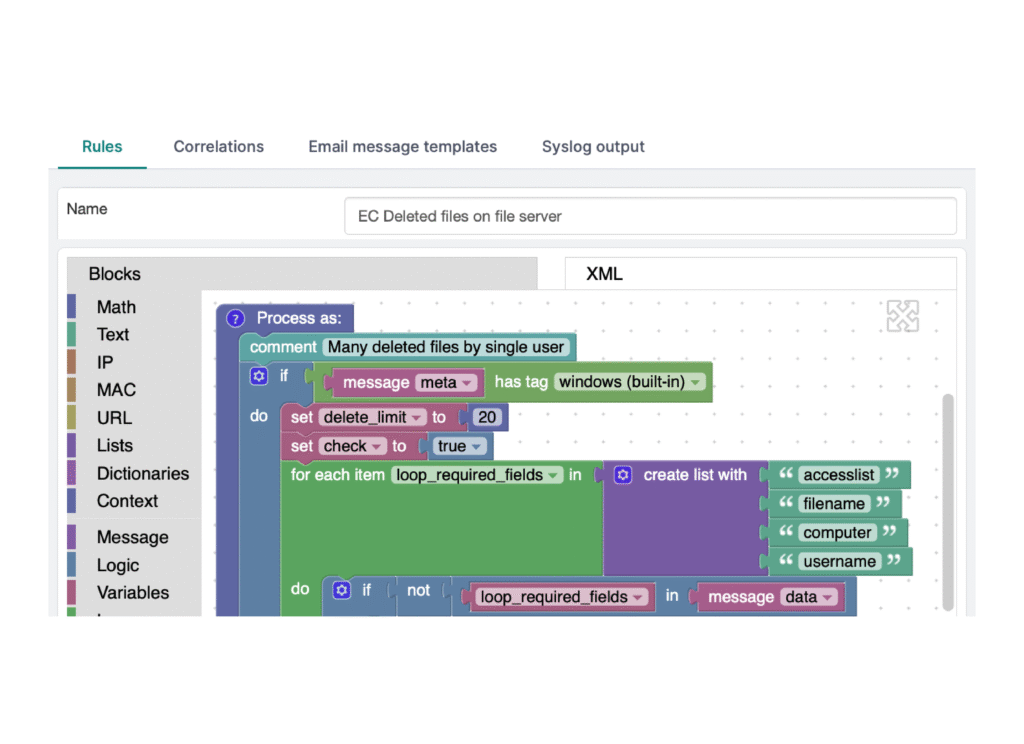Click the fullscreen expand icon in workspace
1024x744 pixels.
click(x=903, y=316)
